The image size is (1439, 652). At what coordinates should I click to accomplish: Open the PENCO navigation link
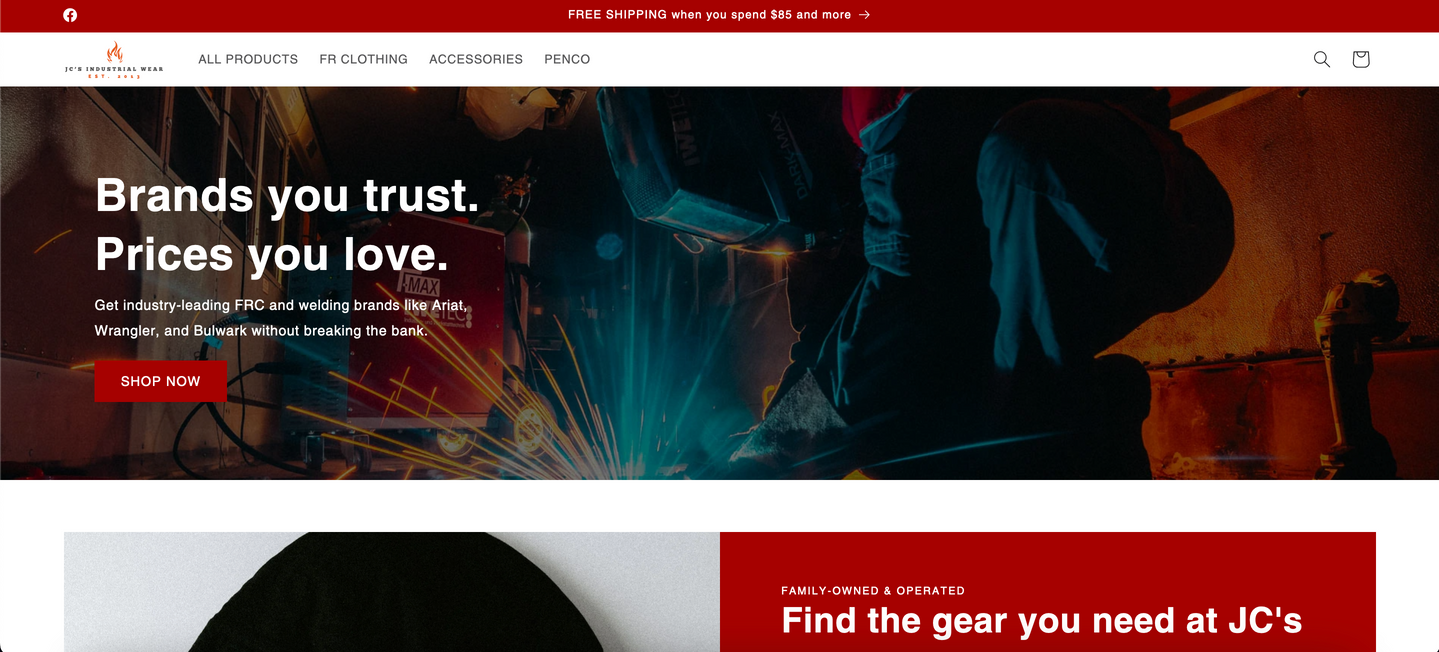(567, 59)
